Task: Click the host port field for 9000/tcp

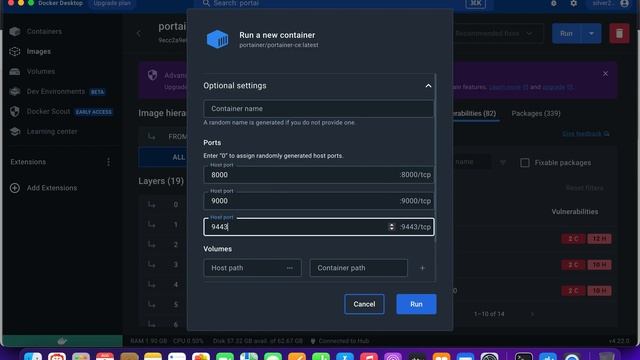Action: (318, 201)
